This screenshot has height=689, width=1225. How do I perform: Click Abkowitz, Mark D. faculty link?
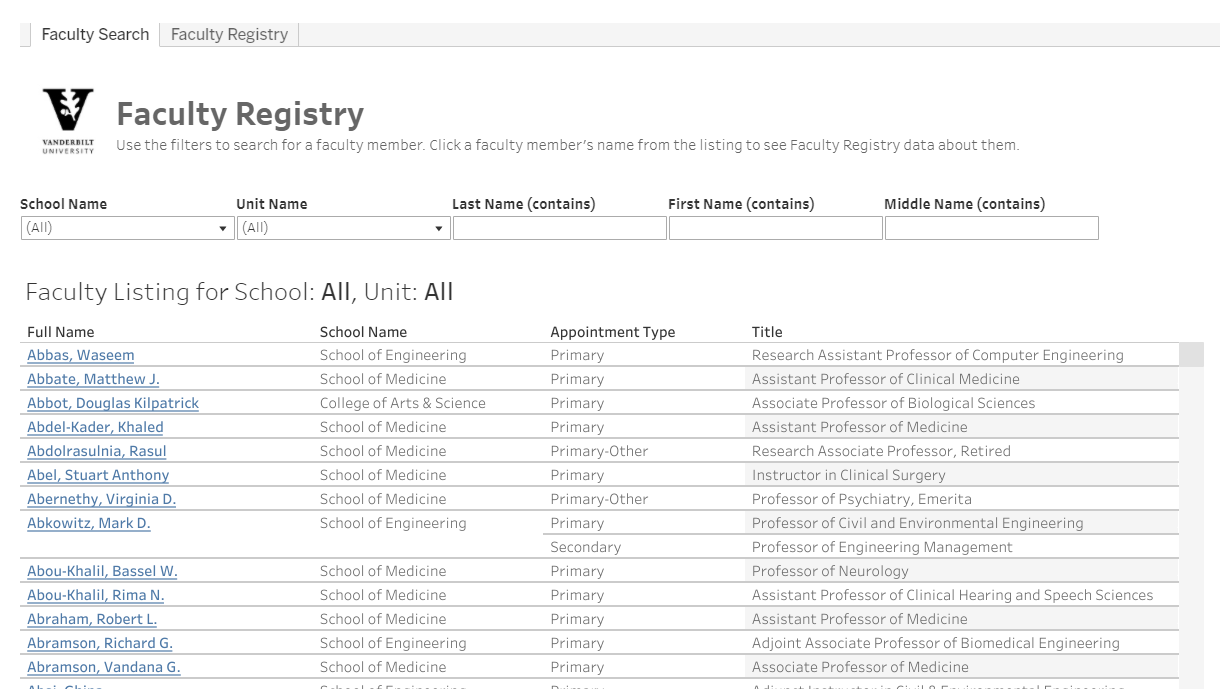[88, 523]
